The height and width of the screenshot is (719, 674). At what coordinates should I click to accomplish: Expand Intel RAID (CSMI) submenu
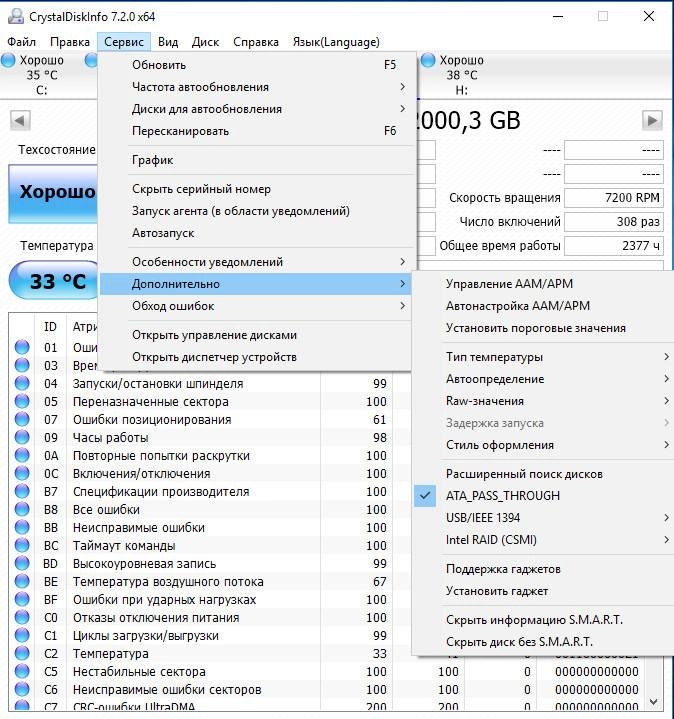(544, 540)
